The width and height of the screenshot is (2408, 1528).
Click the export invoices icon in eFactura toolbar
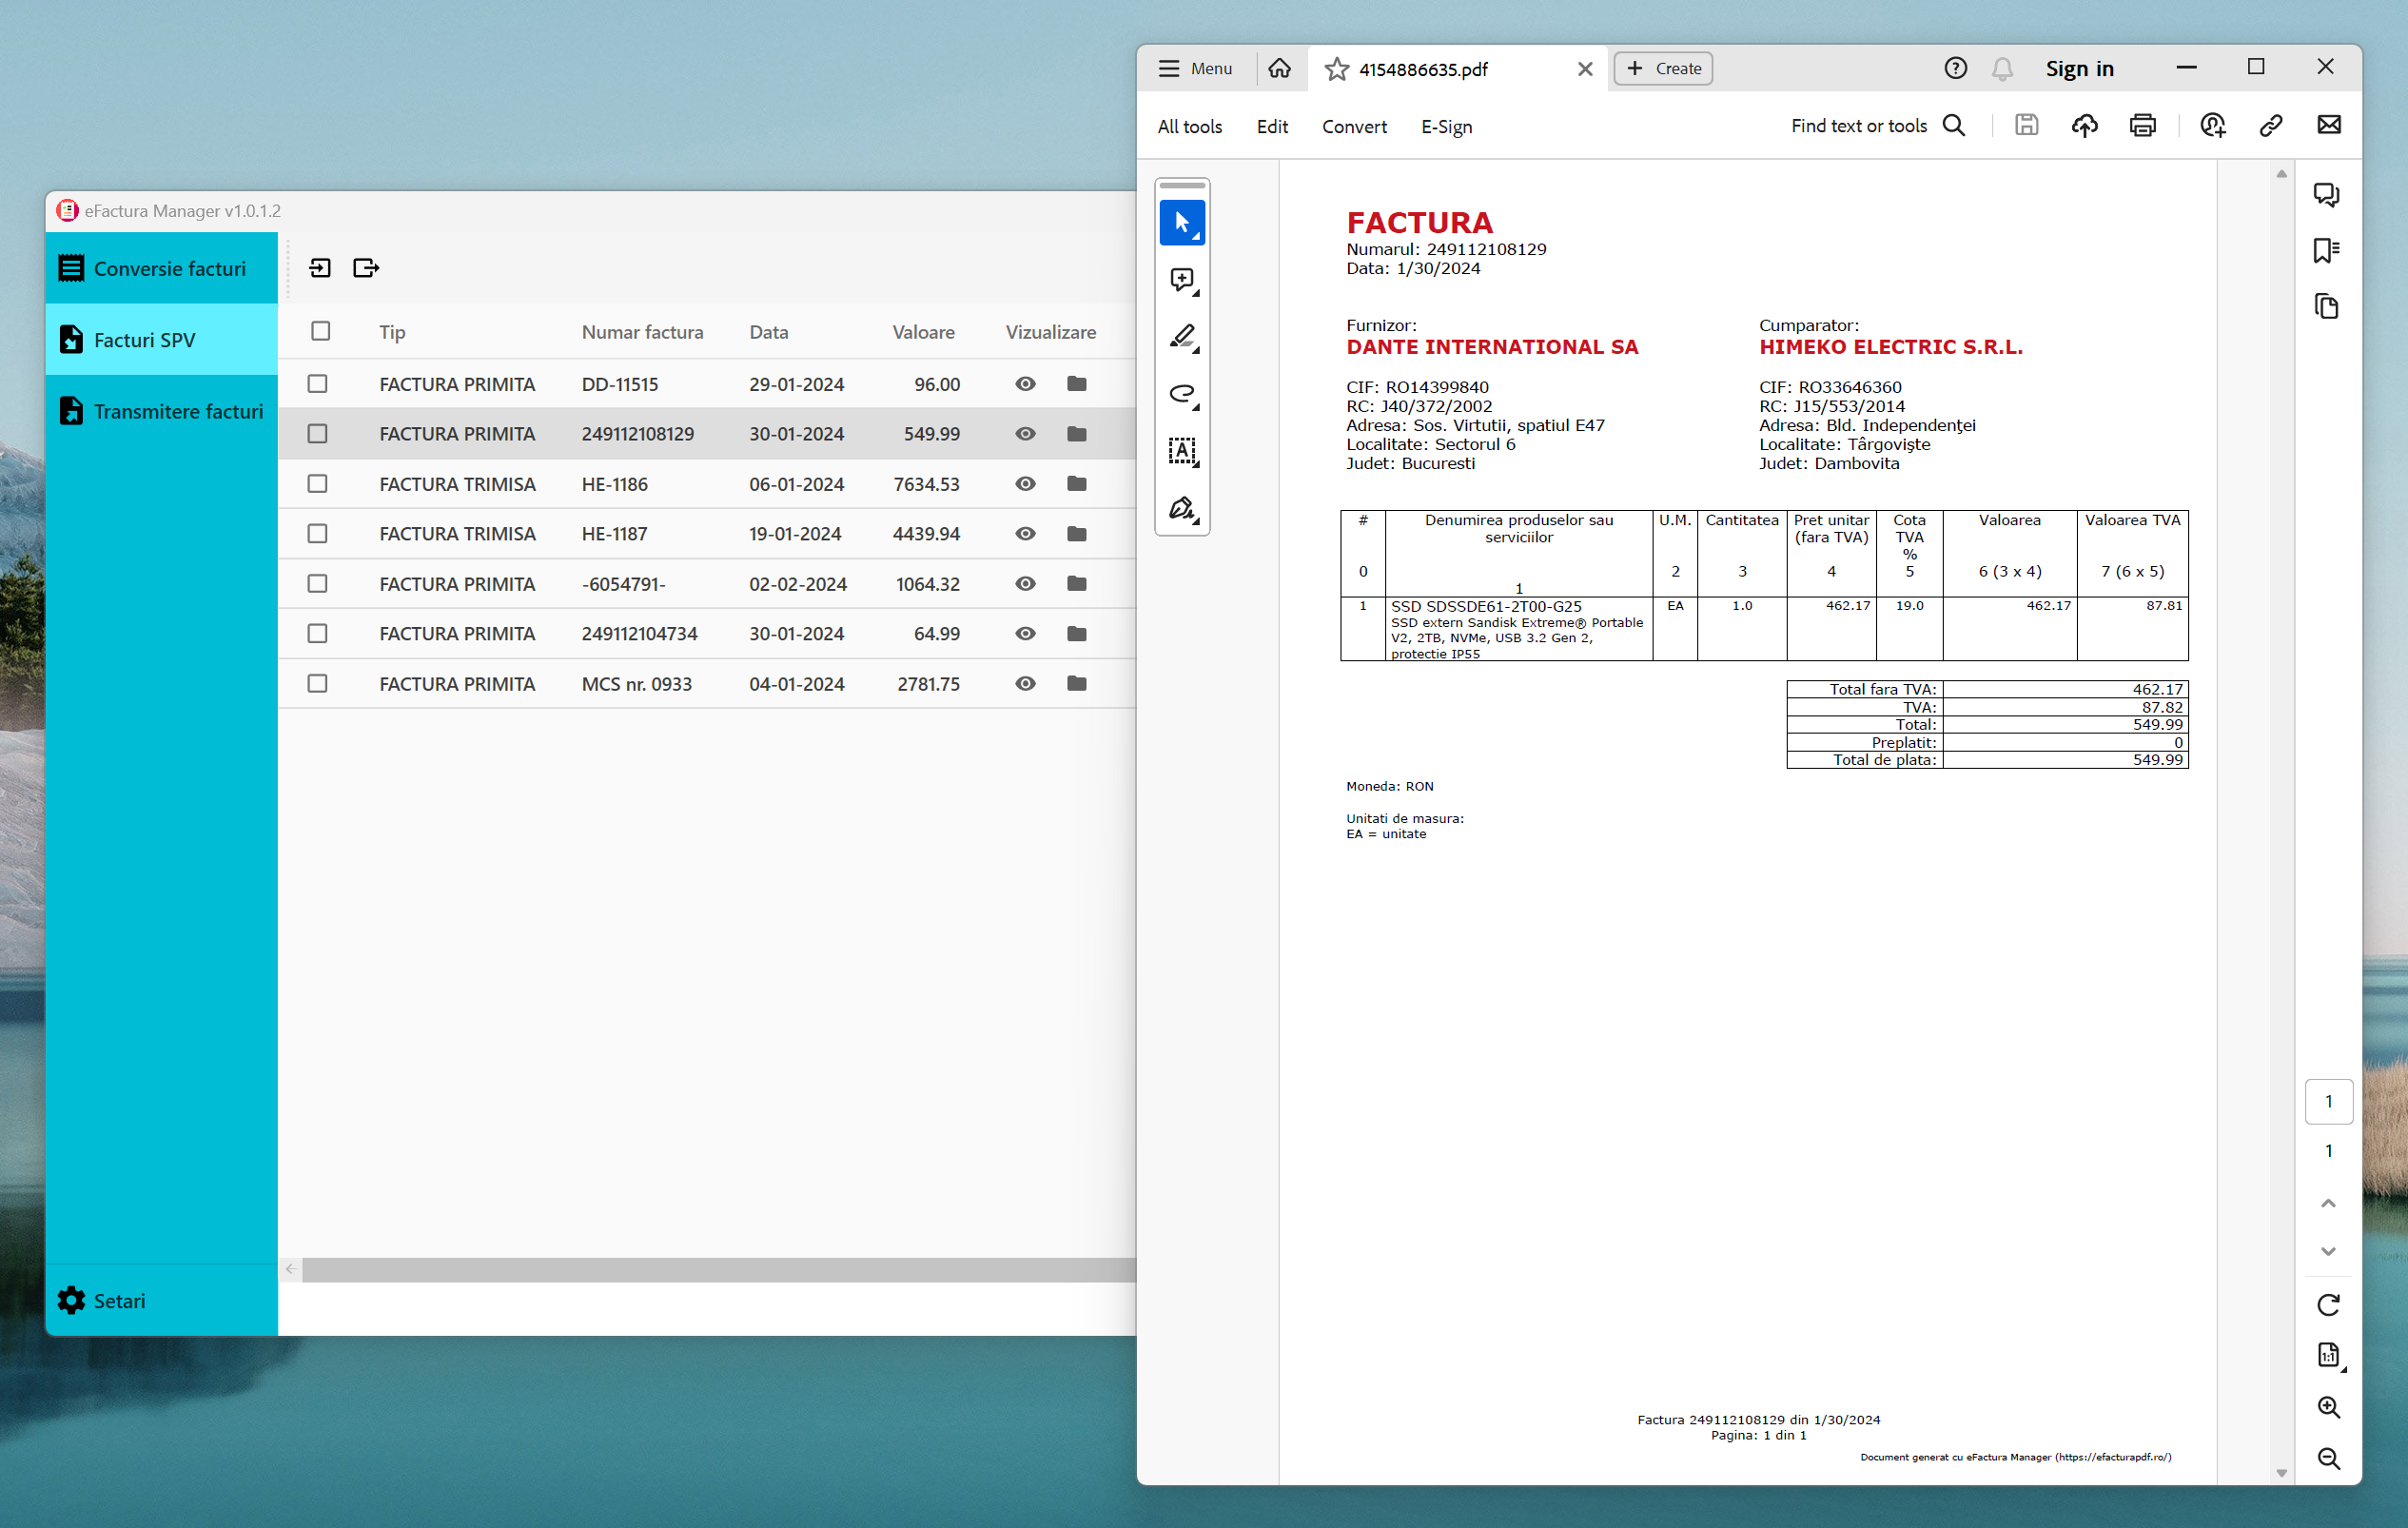(x=366, y=268)
